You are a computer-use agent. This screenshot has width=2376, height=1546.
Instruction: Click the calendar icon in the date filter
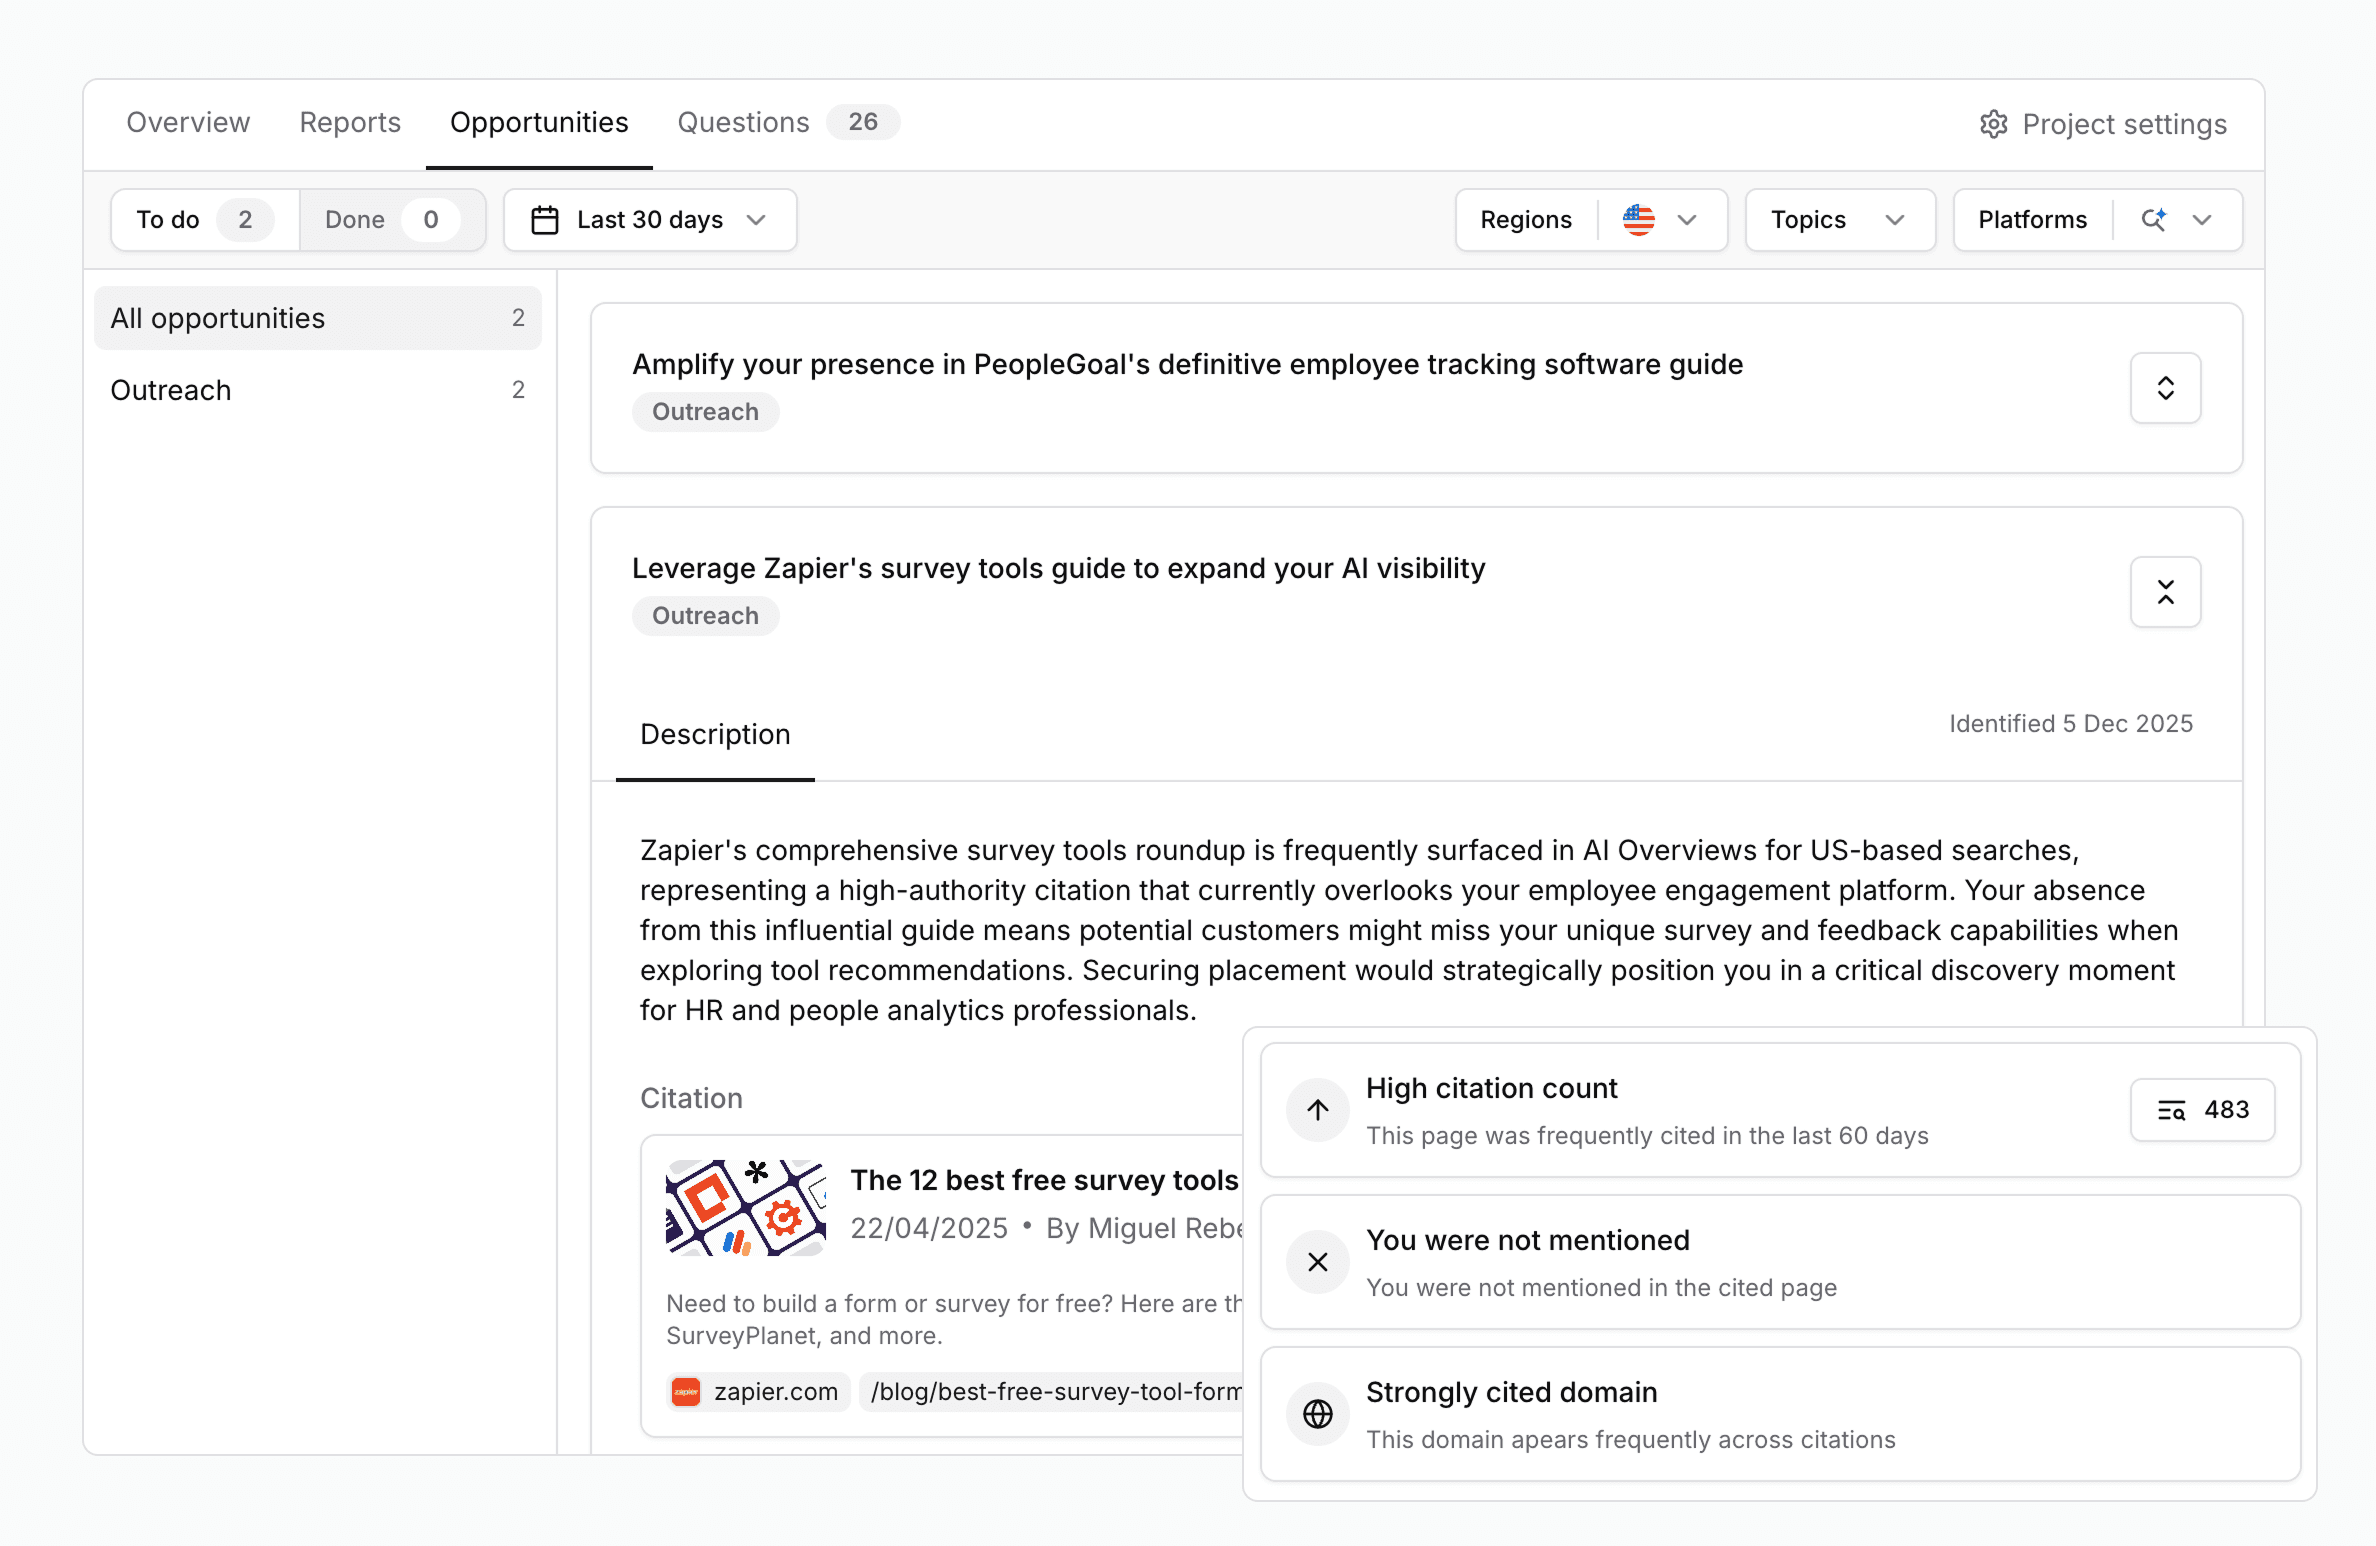click(545, 220)
